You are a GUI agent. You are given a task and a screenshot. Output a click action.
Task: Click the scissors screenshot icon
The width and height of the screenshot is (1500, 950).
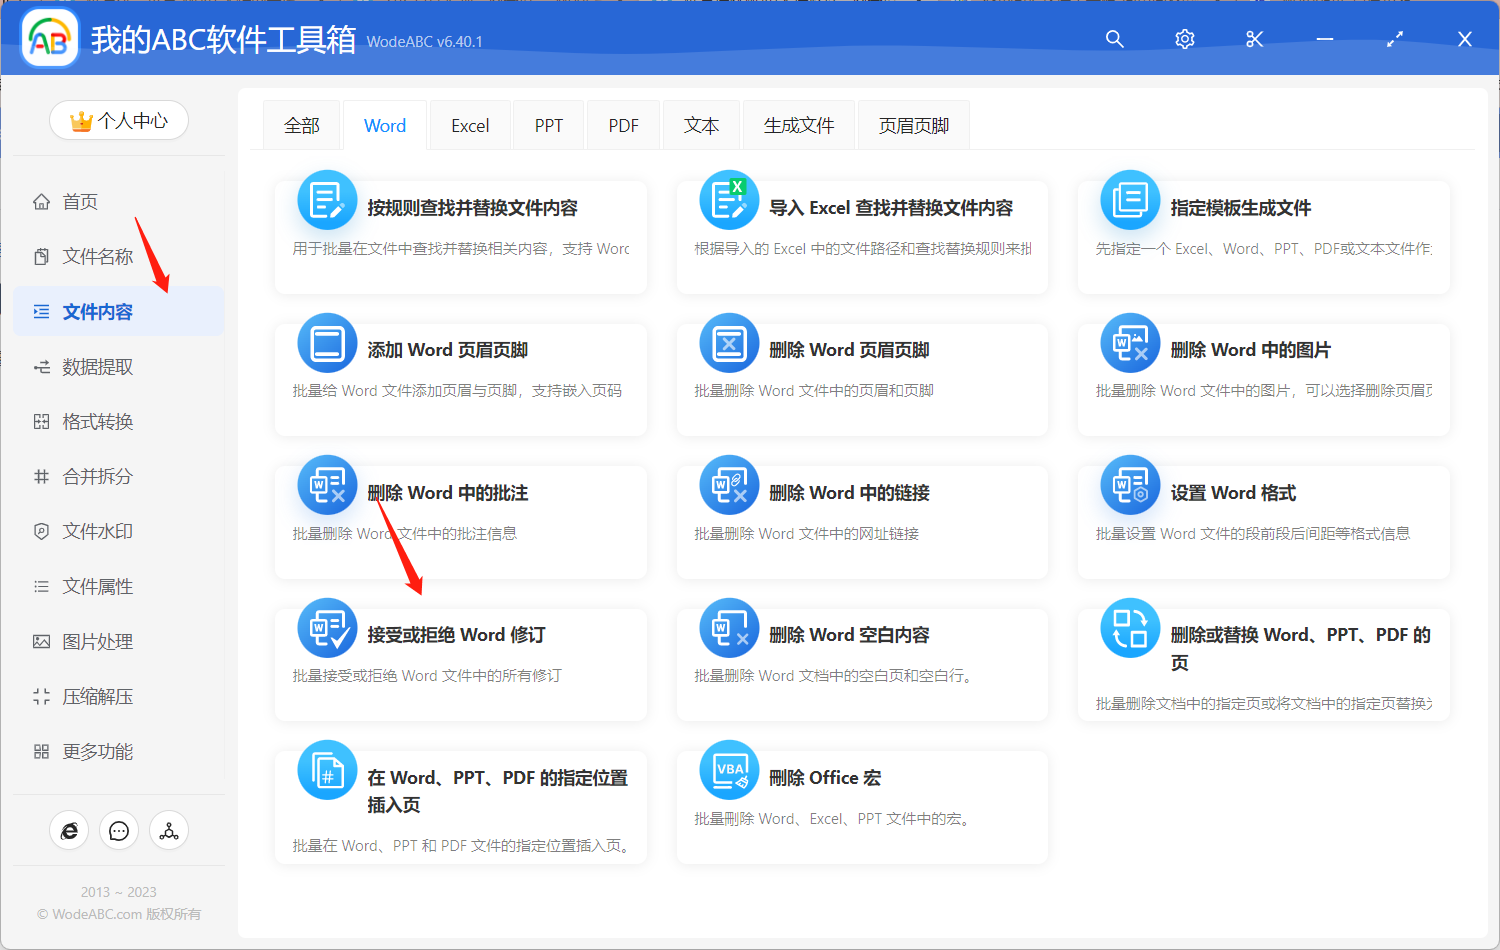coord(1254,39)
